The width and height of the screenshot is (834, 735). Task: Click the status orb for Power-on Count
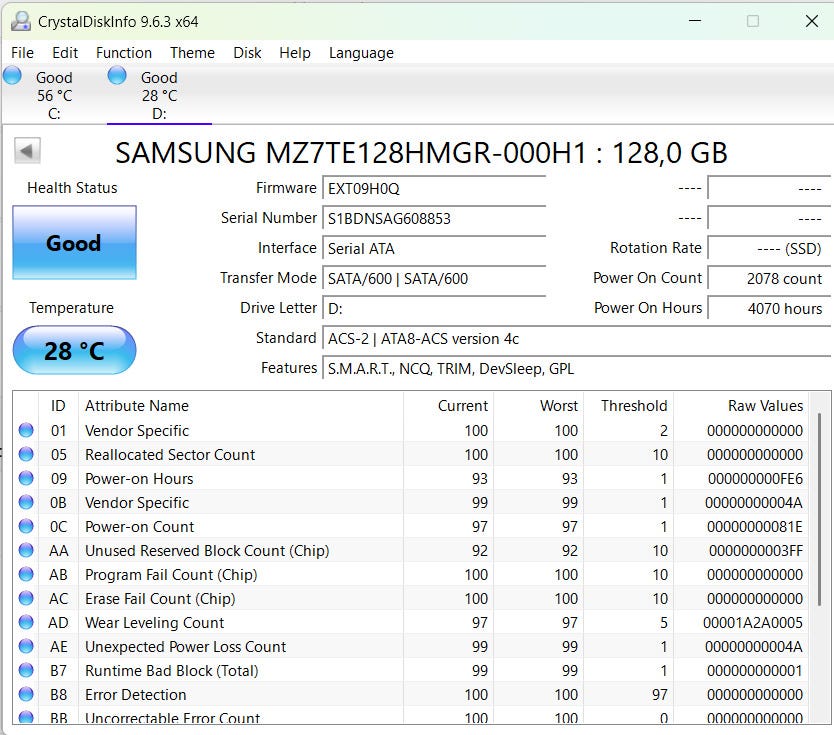point(26,526)
